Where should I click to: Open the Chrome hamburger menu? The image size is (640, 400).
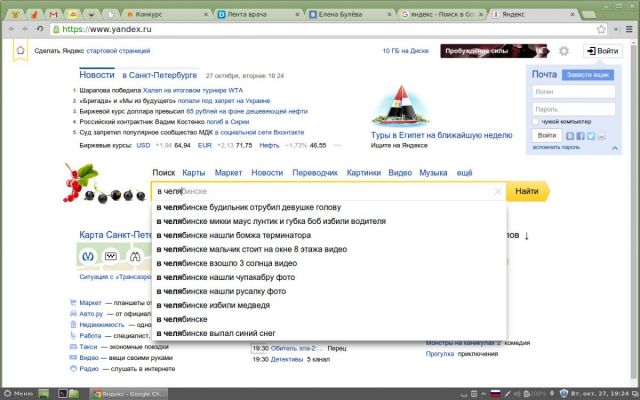pyautogui.click(x=627, y=29)
